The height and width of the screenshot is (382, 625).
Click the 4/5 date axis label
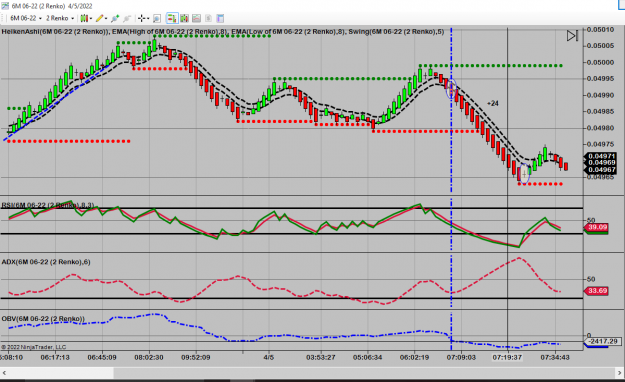tap(269, 357)
